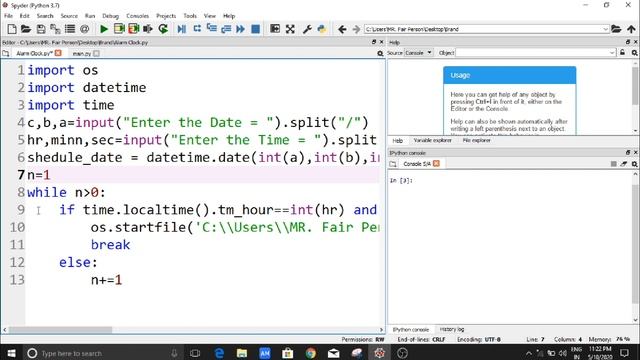Switch to the History log tab

pyautogui.click(x=452, y=329)
